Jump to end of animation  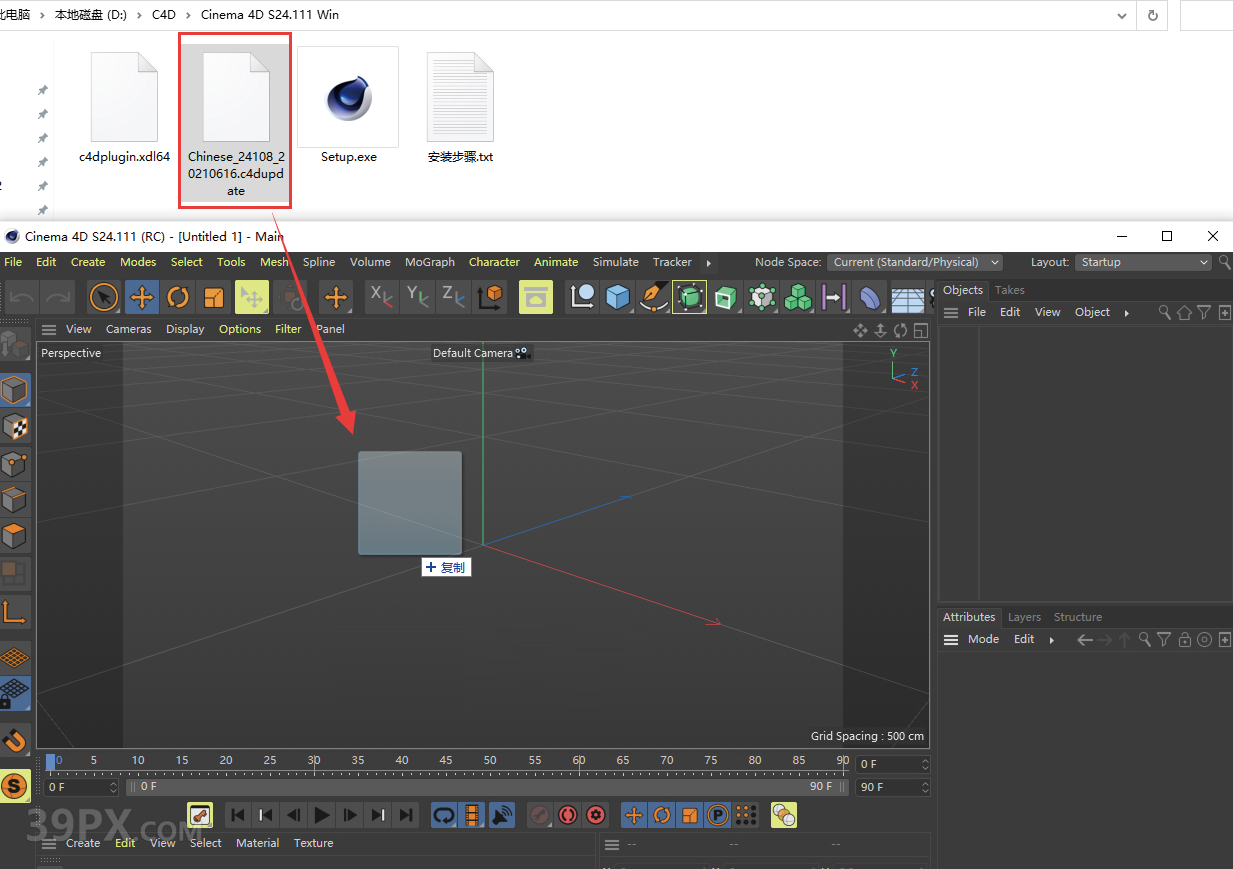pos(406,815)
